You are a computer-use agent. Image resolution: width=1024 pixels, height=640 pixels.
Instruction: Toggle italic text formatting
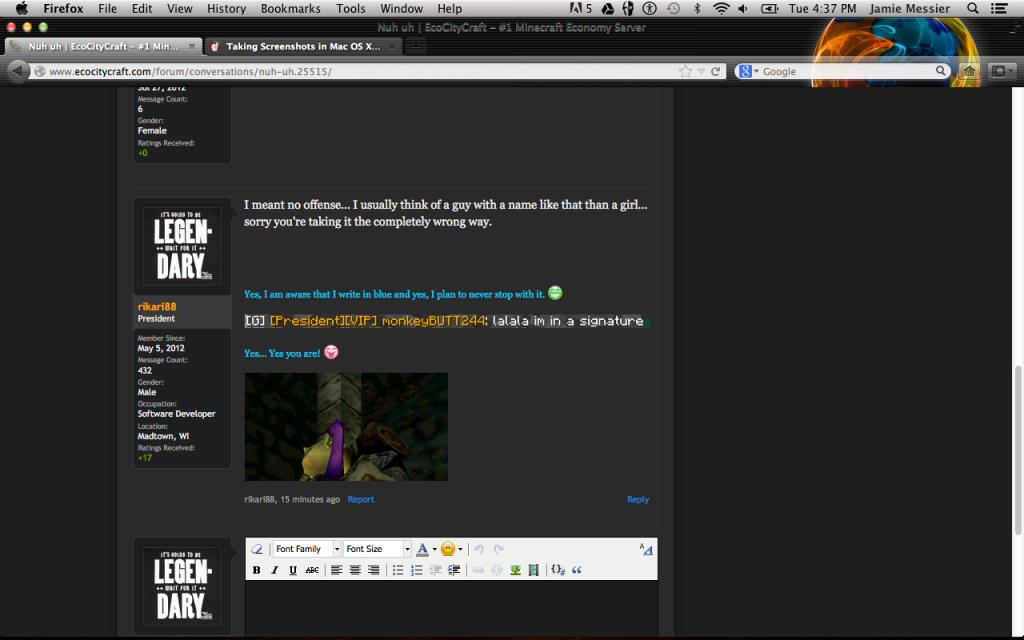pyautogui.click(x=274, y=570)
